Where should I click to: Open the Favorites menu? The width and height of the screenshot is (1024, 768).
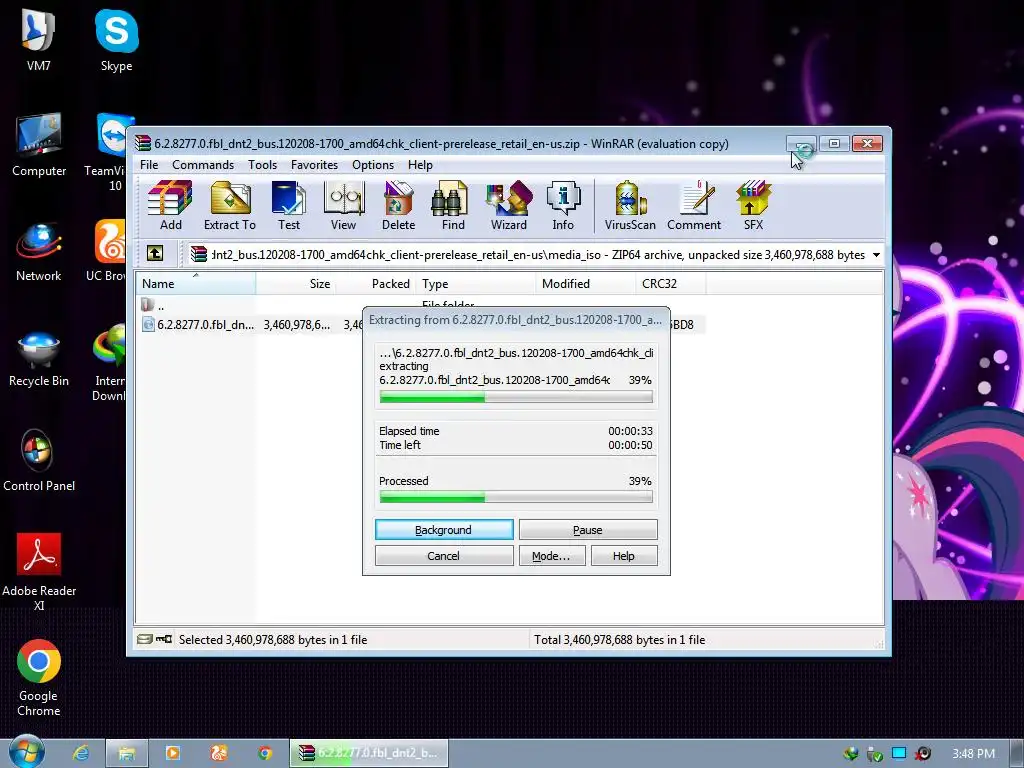[x=314, y=165]
